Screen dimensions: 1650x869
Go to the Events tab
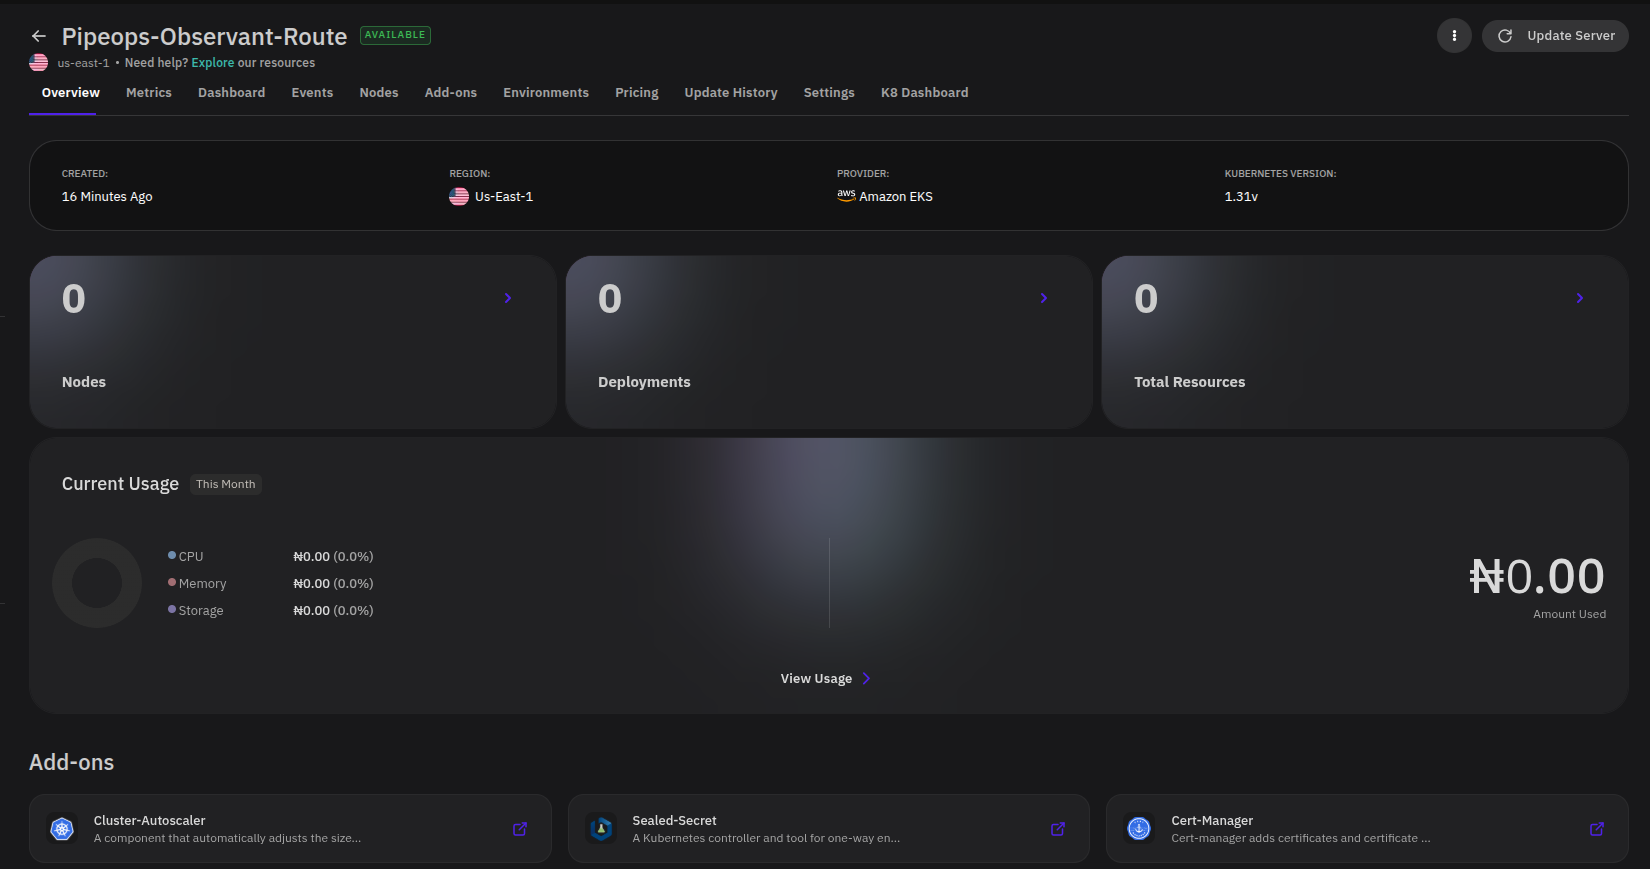(x=312, y=93)
